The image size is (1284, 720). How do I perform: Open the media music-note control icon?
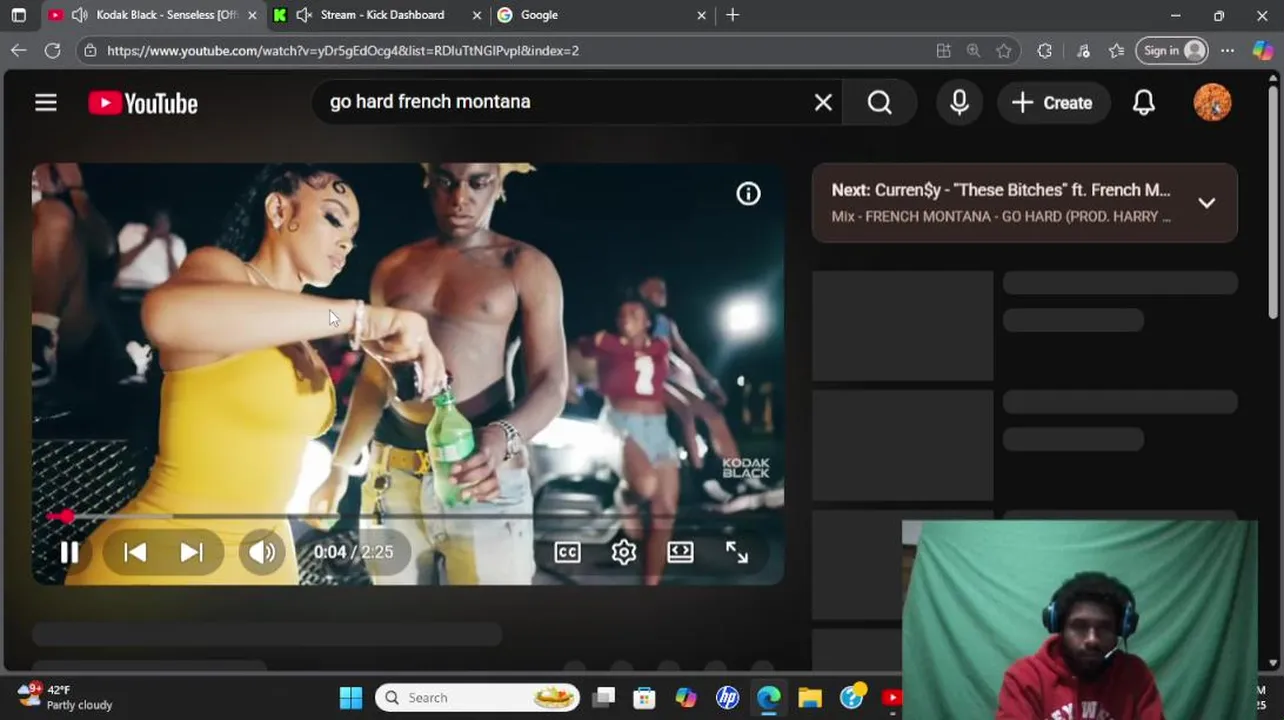click(1083, 50)
